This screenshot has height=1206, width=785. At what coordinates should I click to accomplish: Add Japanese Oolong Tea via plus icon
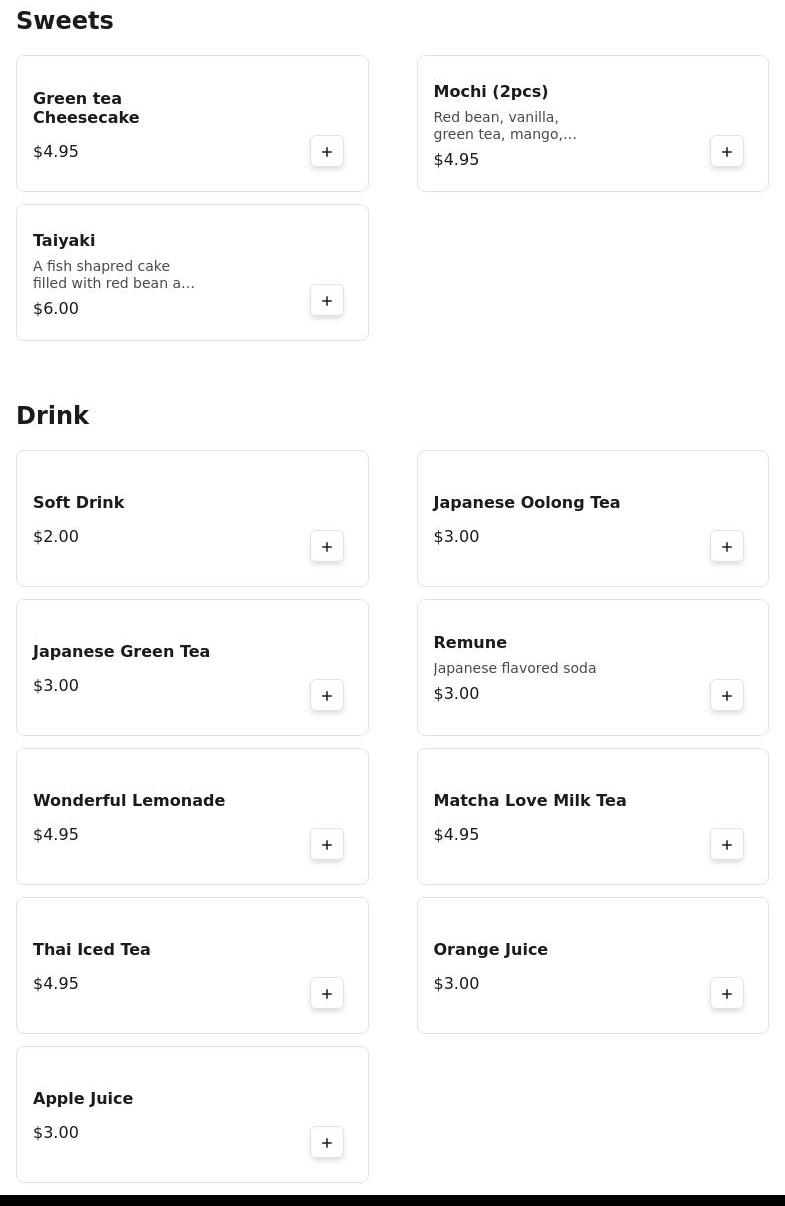pyautogui.click(x=727, y=547)
